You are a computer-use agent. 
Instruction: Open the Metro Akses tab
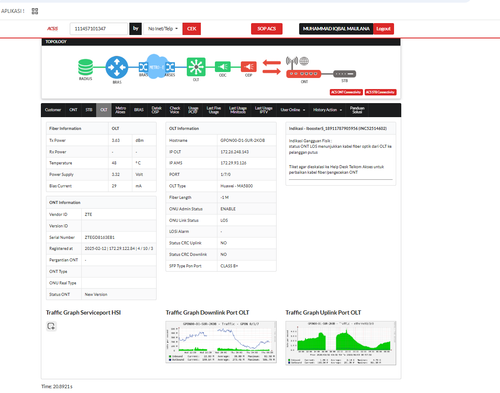pos(120,110)
